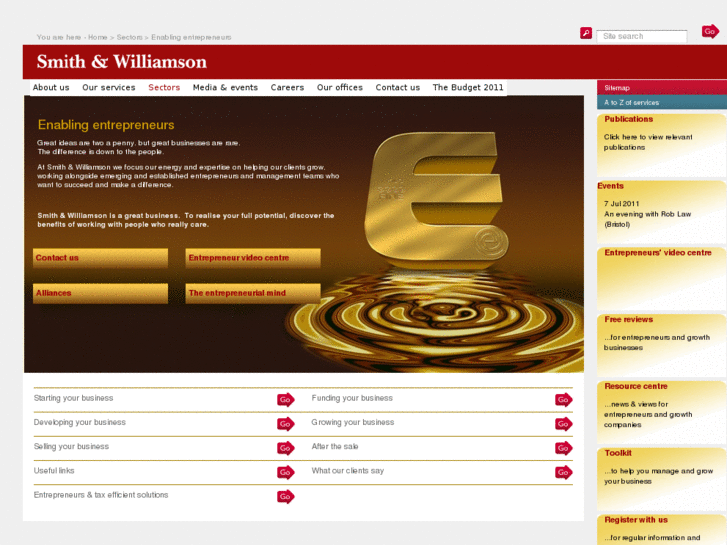Click Go arrow for Starting your business
727x545 pixels.
(x=286, y=400)
